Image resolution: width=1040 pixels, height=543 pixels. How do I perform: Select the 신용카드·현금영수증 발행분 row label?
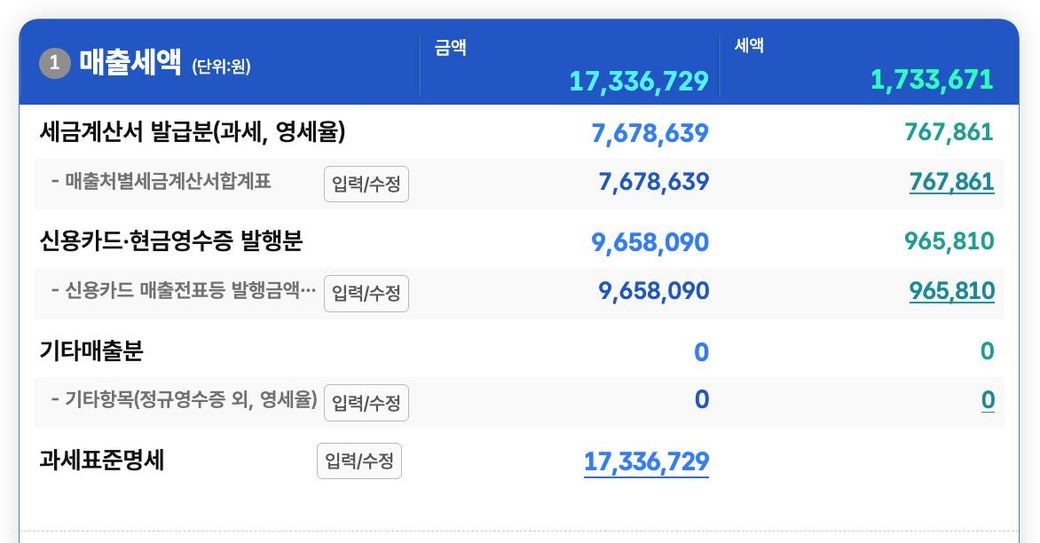point(171,241)
